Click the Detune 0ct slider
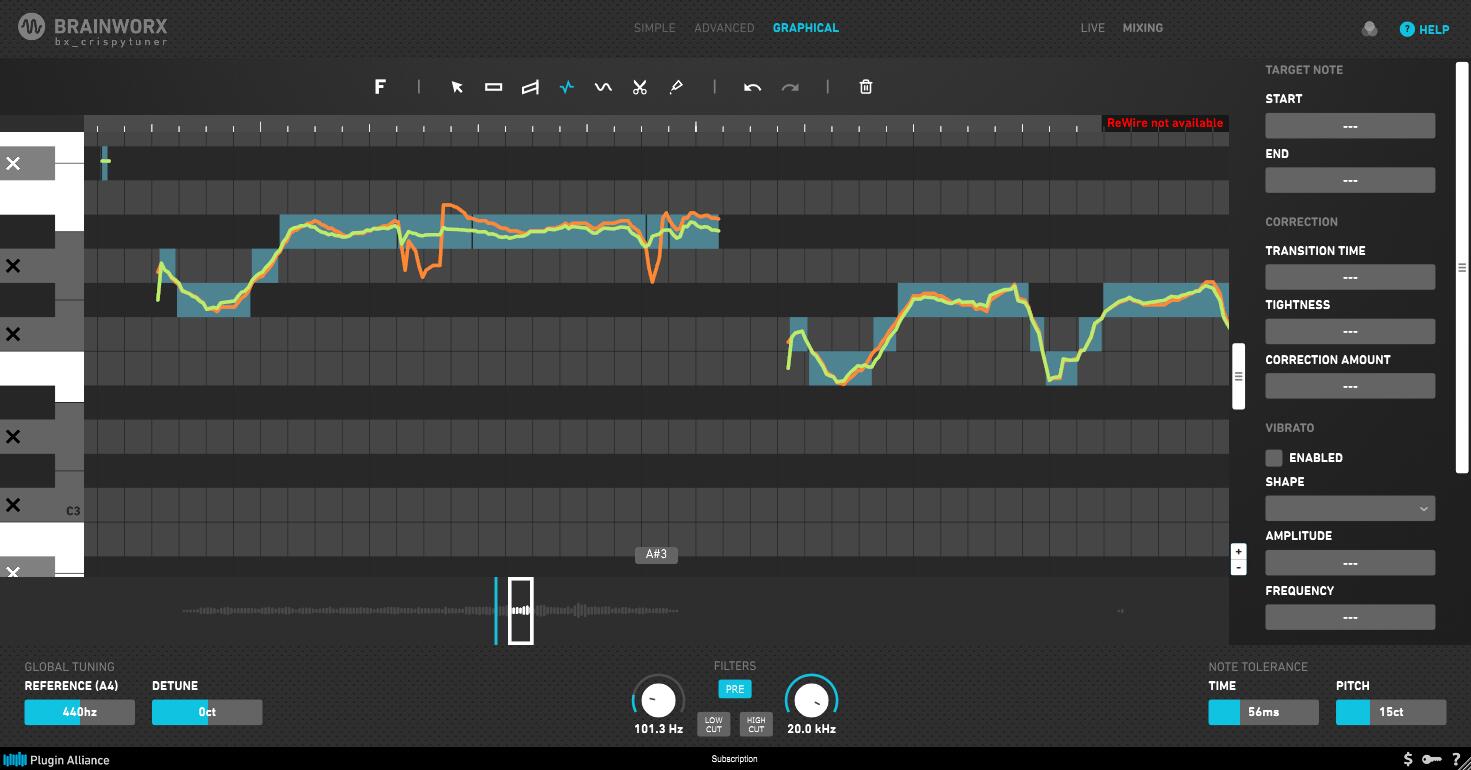The image size is (1471, 770). pyautogui.click(x=207, y=712)
